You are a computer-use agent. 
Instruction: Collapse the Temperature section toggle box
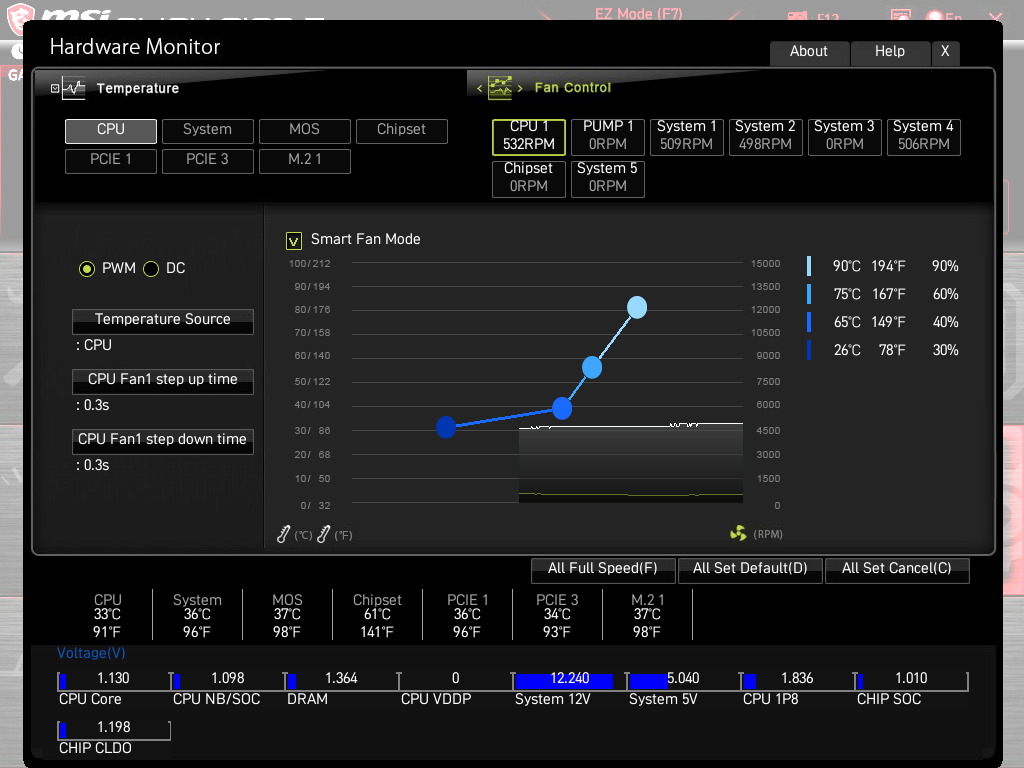[x=55, y=88]
